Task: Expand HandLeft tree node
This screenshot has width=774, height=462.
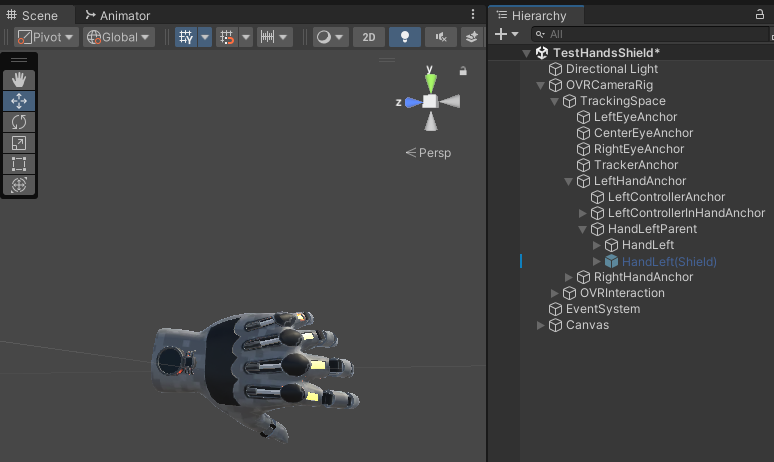Action: tap(596, 245)
